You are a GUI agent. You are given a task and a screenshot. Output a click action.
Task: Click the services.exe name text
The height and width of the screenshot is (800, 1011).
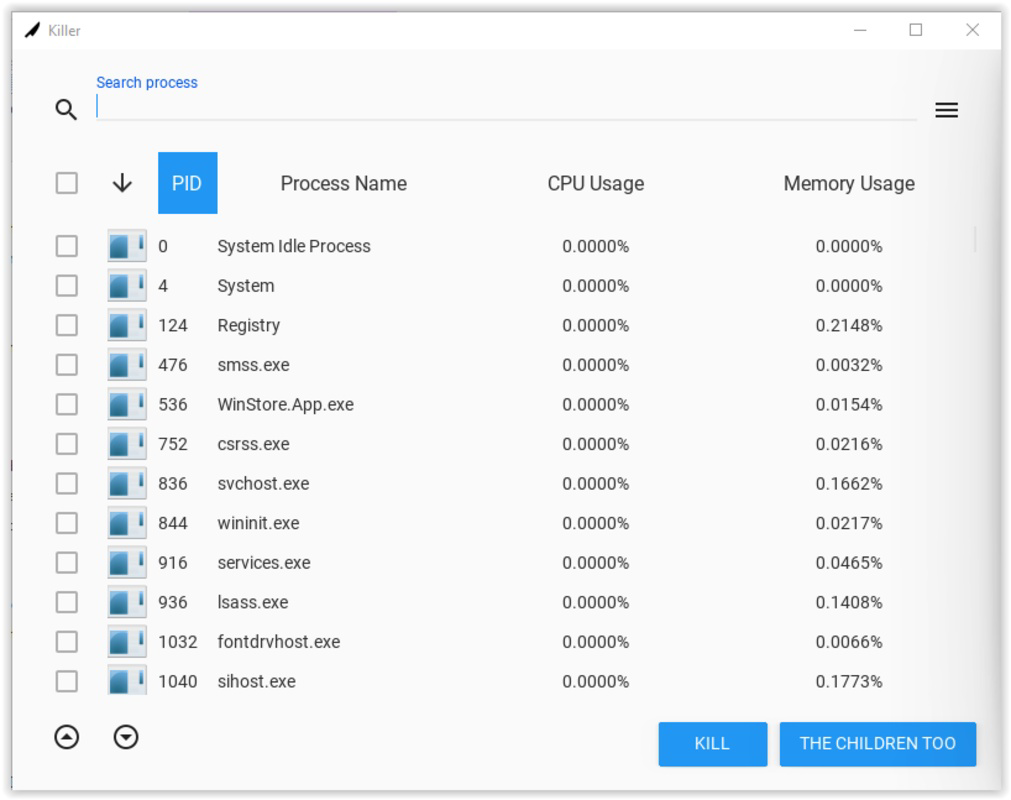click(264, 563)
